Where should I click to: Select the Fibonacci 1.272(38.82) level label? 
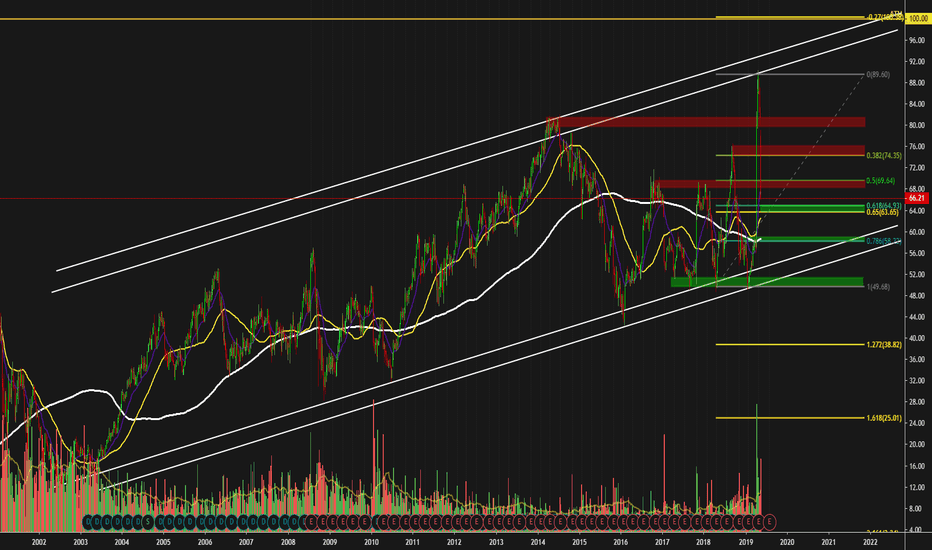point(884,345)
